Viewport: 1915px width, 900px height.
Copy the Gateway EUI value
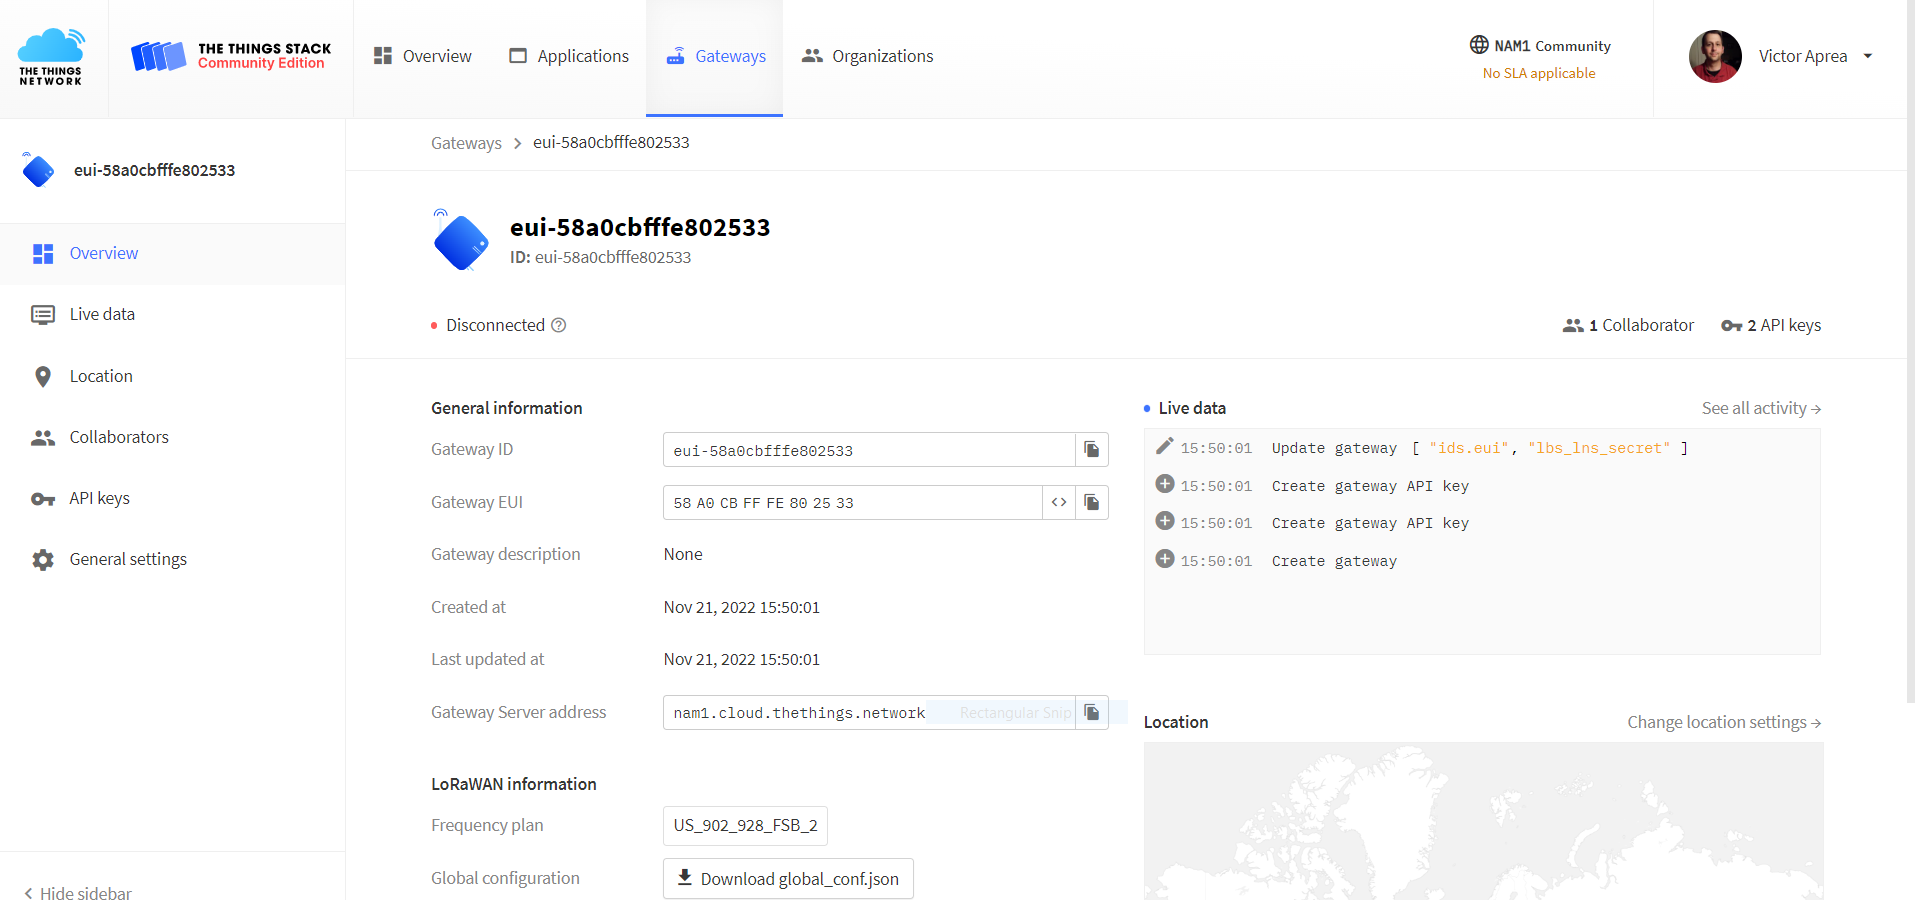[x=1091, y=503]
